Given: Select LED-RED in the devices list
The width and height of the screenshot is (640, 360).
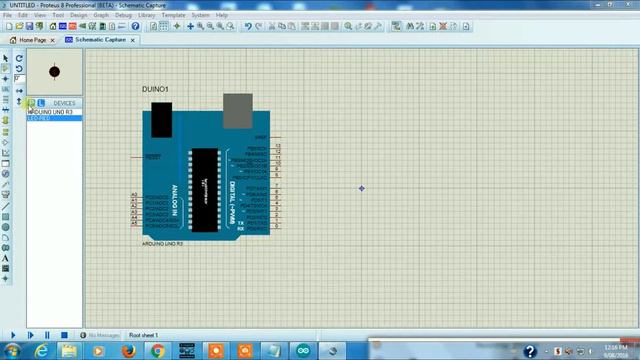Looking at the screenshot, I should coord(54,118).
